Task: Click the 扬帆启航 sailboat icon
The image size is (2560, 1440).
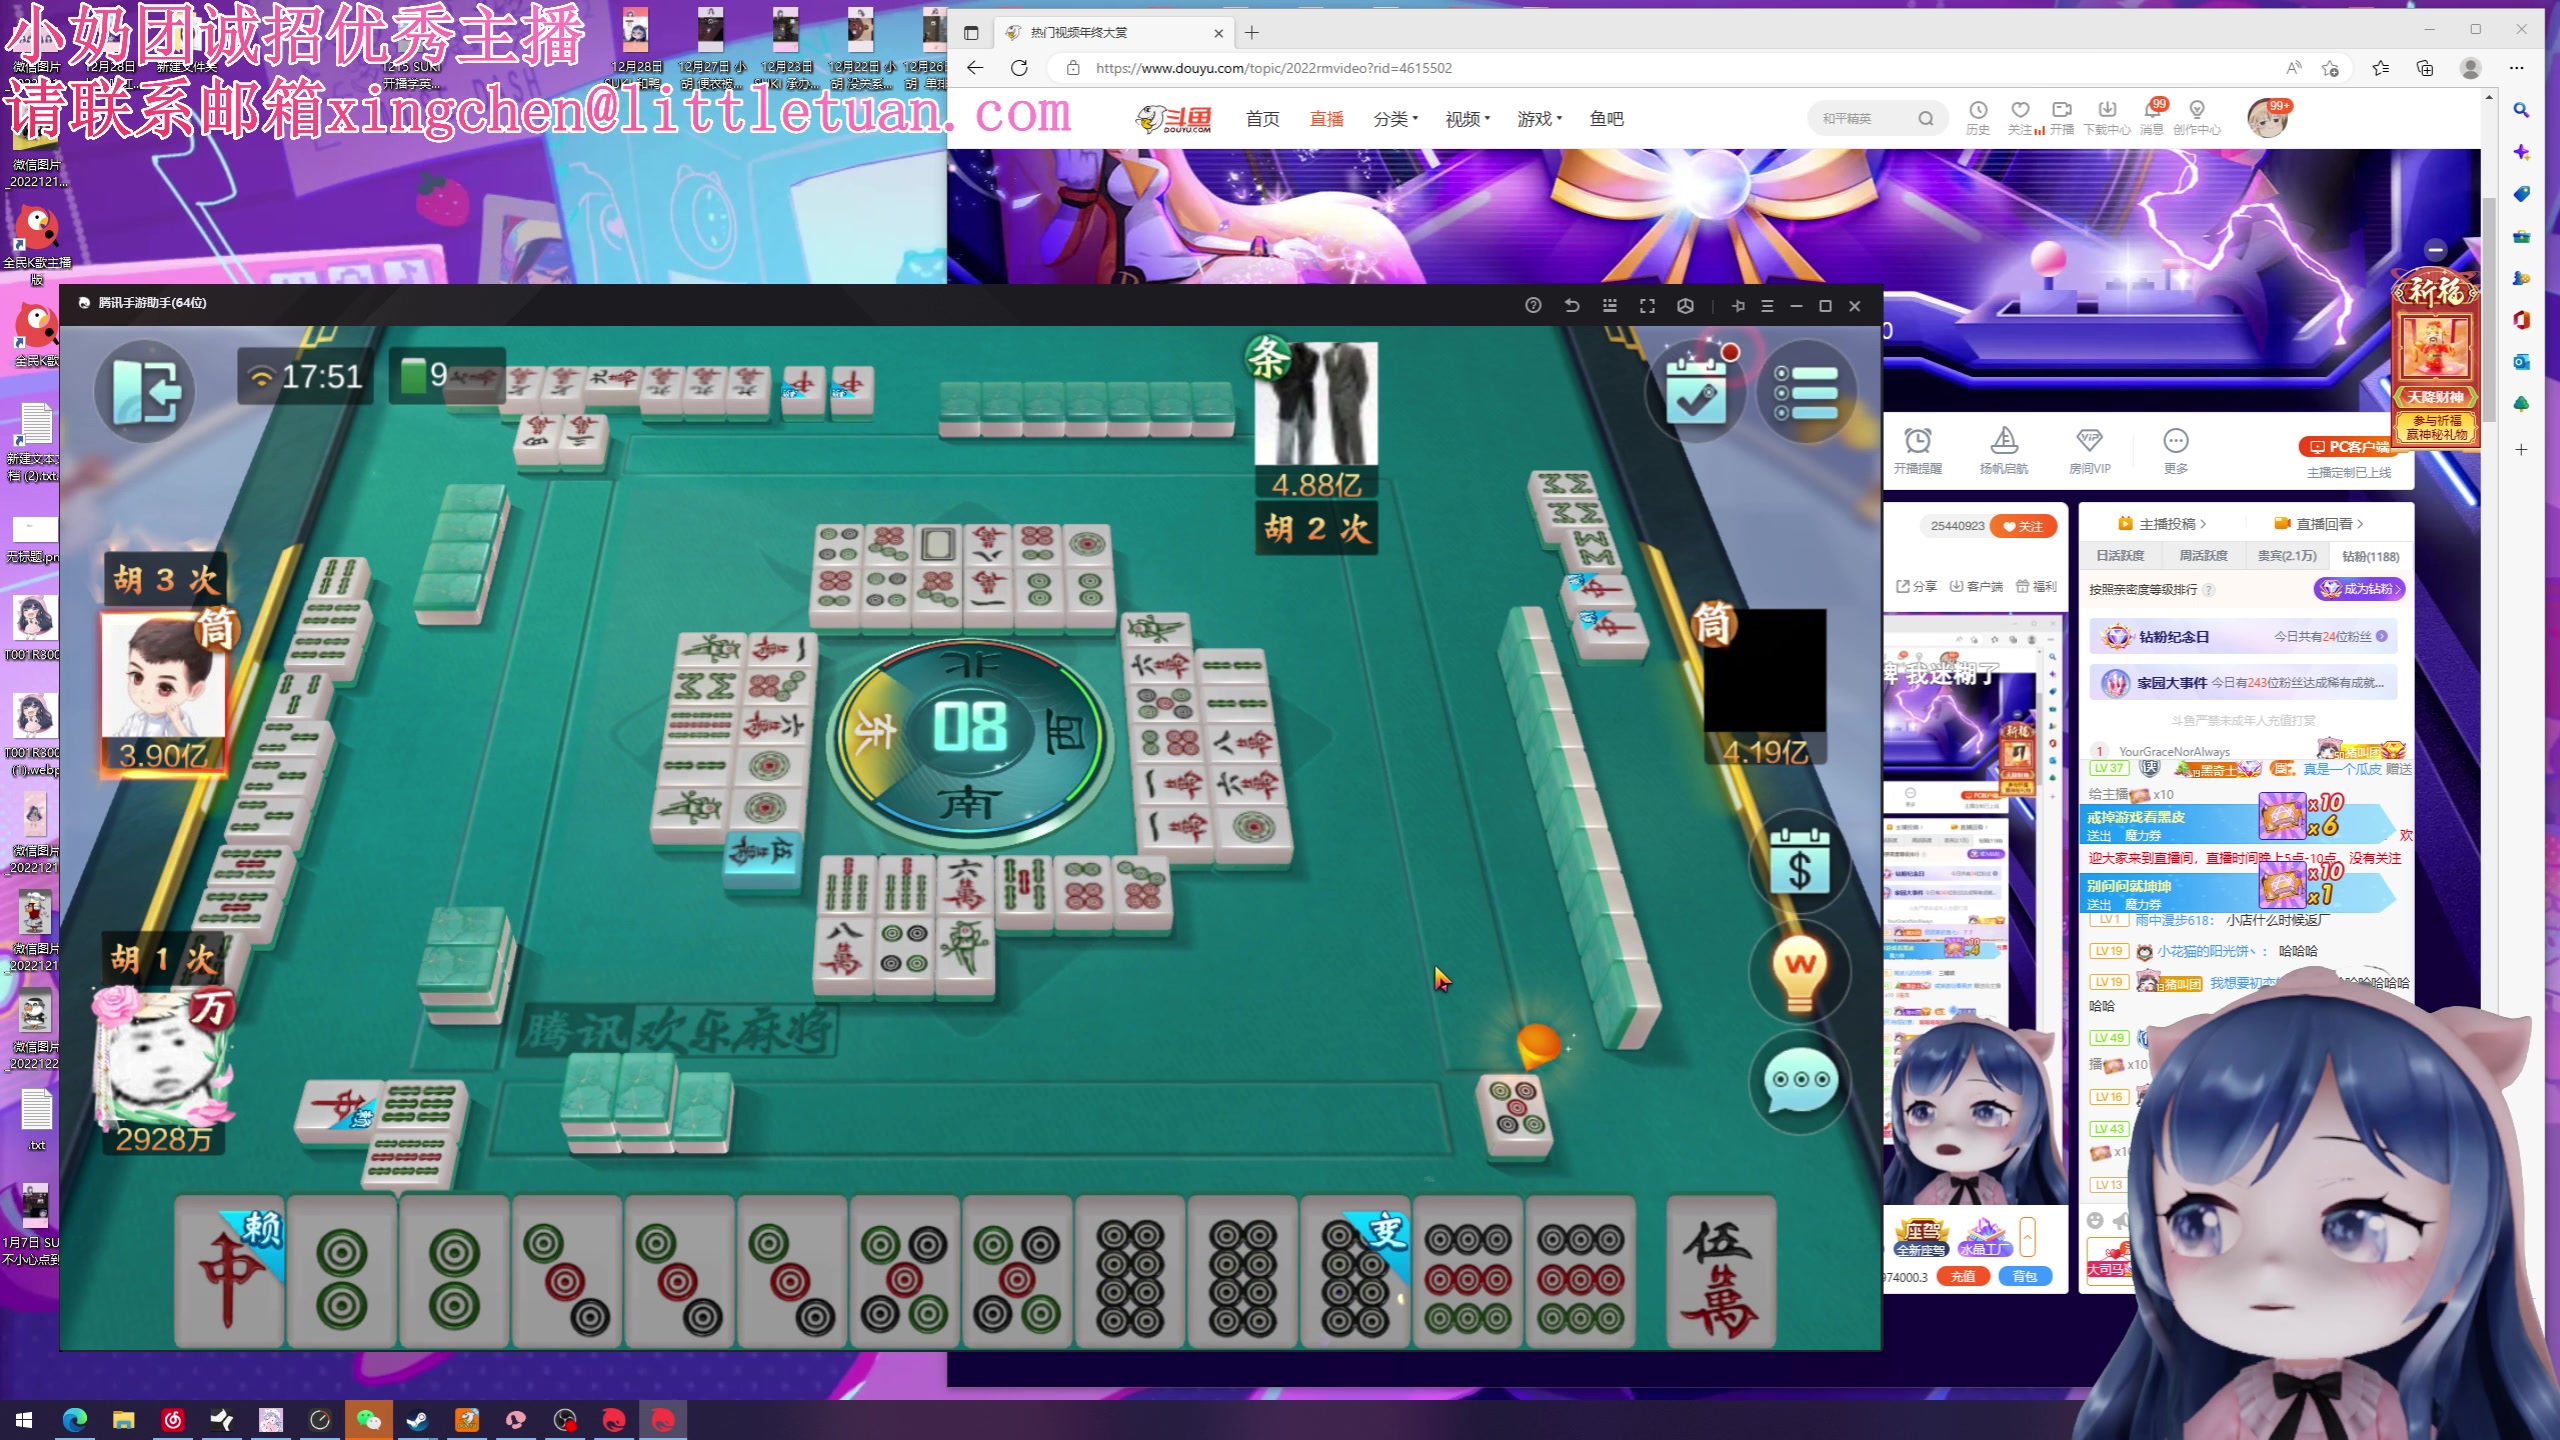Action: pyautogui.click(x=2003, y=442)
